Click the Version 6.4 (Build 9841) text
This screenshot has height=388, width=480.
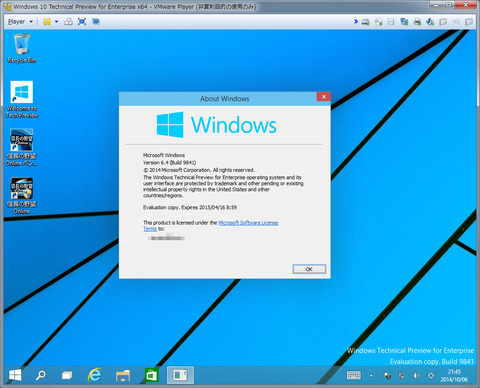(x=169, y=163)
